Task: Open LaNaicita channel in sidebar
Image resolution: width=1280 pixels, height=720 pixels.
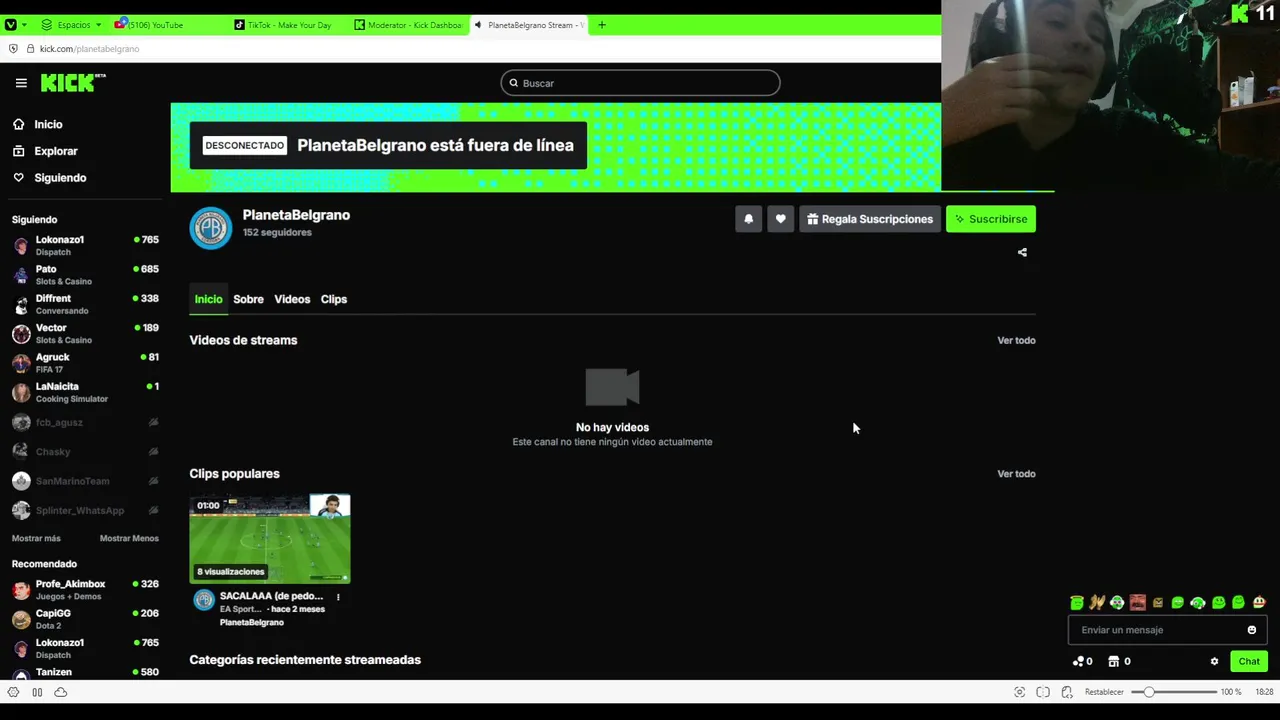Action: pyautogui.click(x=85, y=392)
